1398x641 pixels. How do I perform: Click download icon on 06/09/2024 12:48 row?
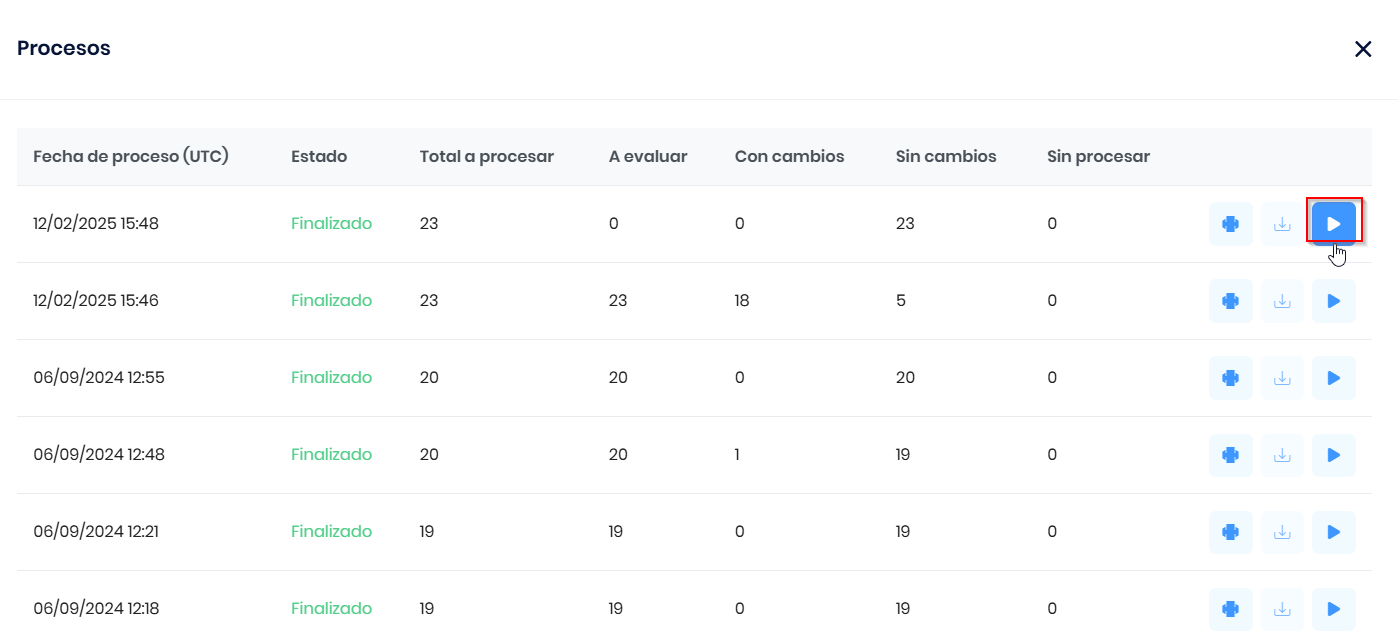click(1282, 455)
